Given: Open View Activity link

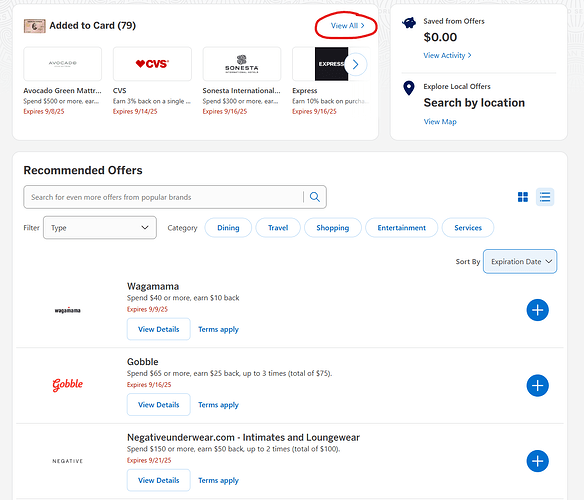Looking at the screenshot, I should pyautogui.click(x=447, y=56).
